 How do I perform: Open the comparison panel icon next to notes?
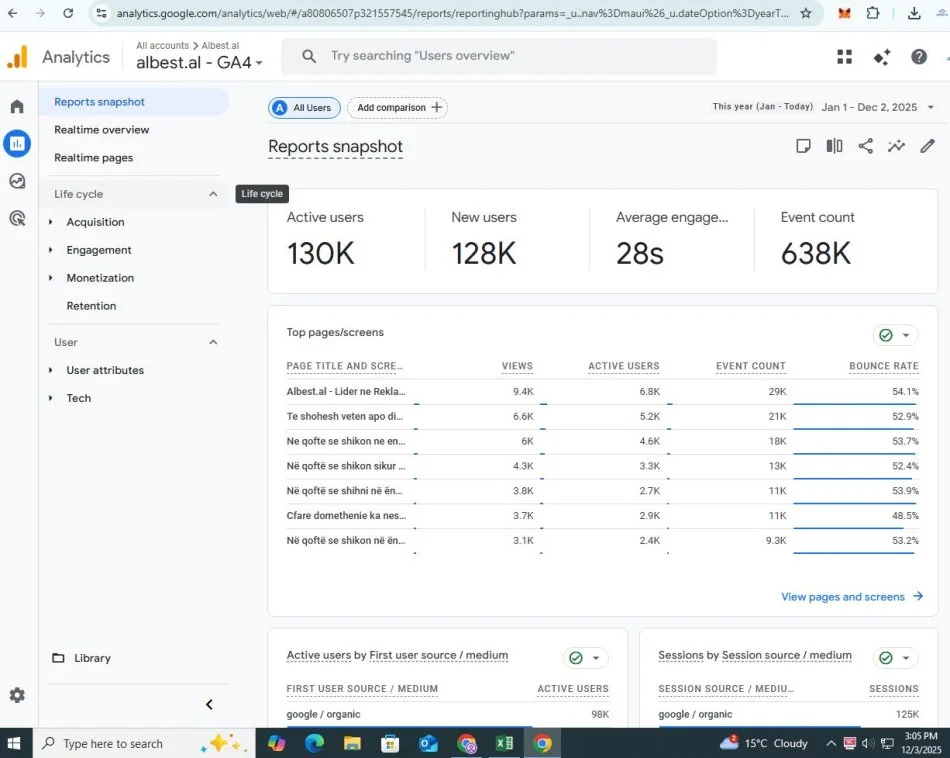click(834, 146)
